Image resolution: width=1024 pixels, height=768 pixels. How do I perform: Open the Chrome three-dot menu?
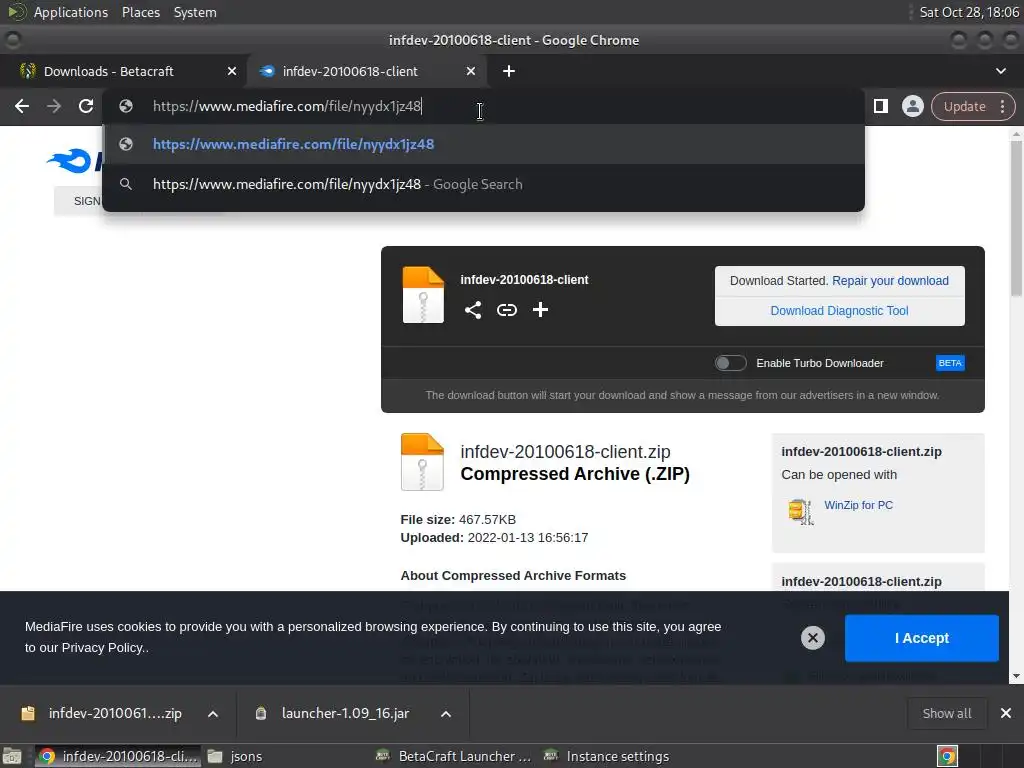tap(1002, 106)
